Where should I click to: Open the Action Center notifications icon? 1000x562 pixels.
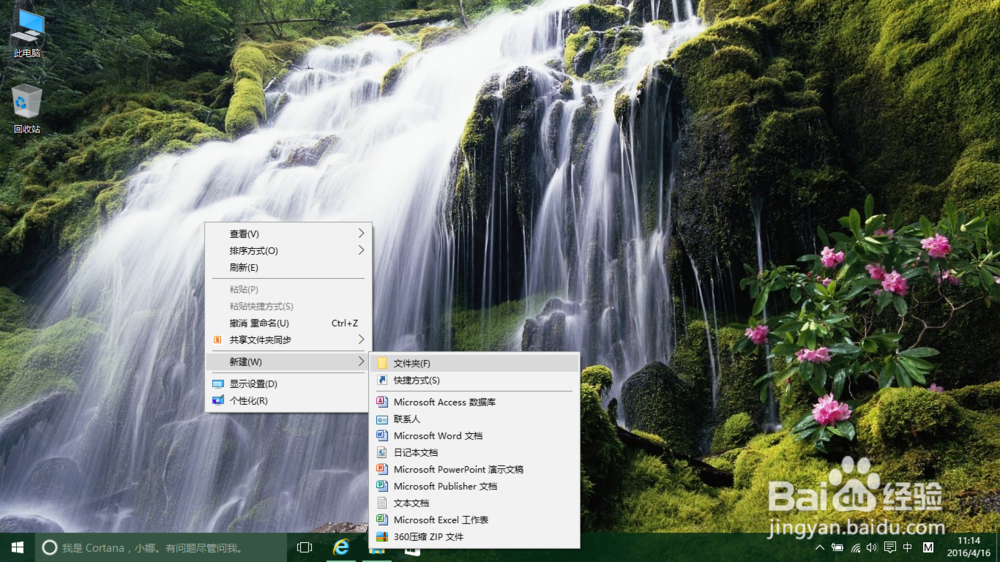[x=890, y=547]
